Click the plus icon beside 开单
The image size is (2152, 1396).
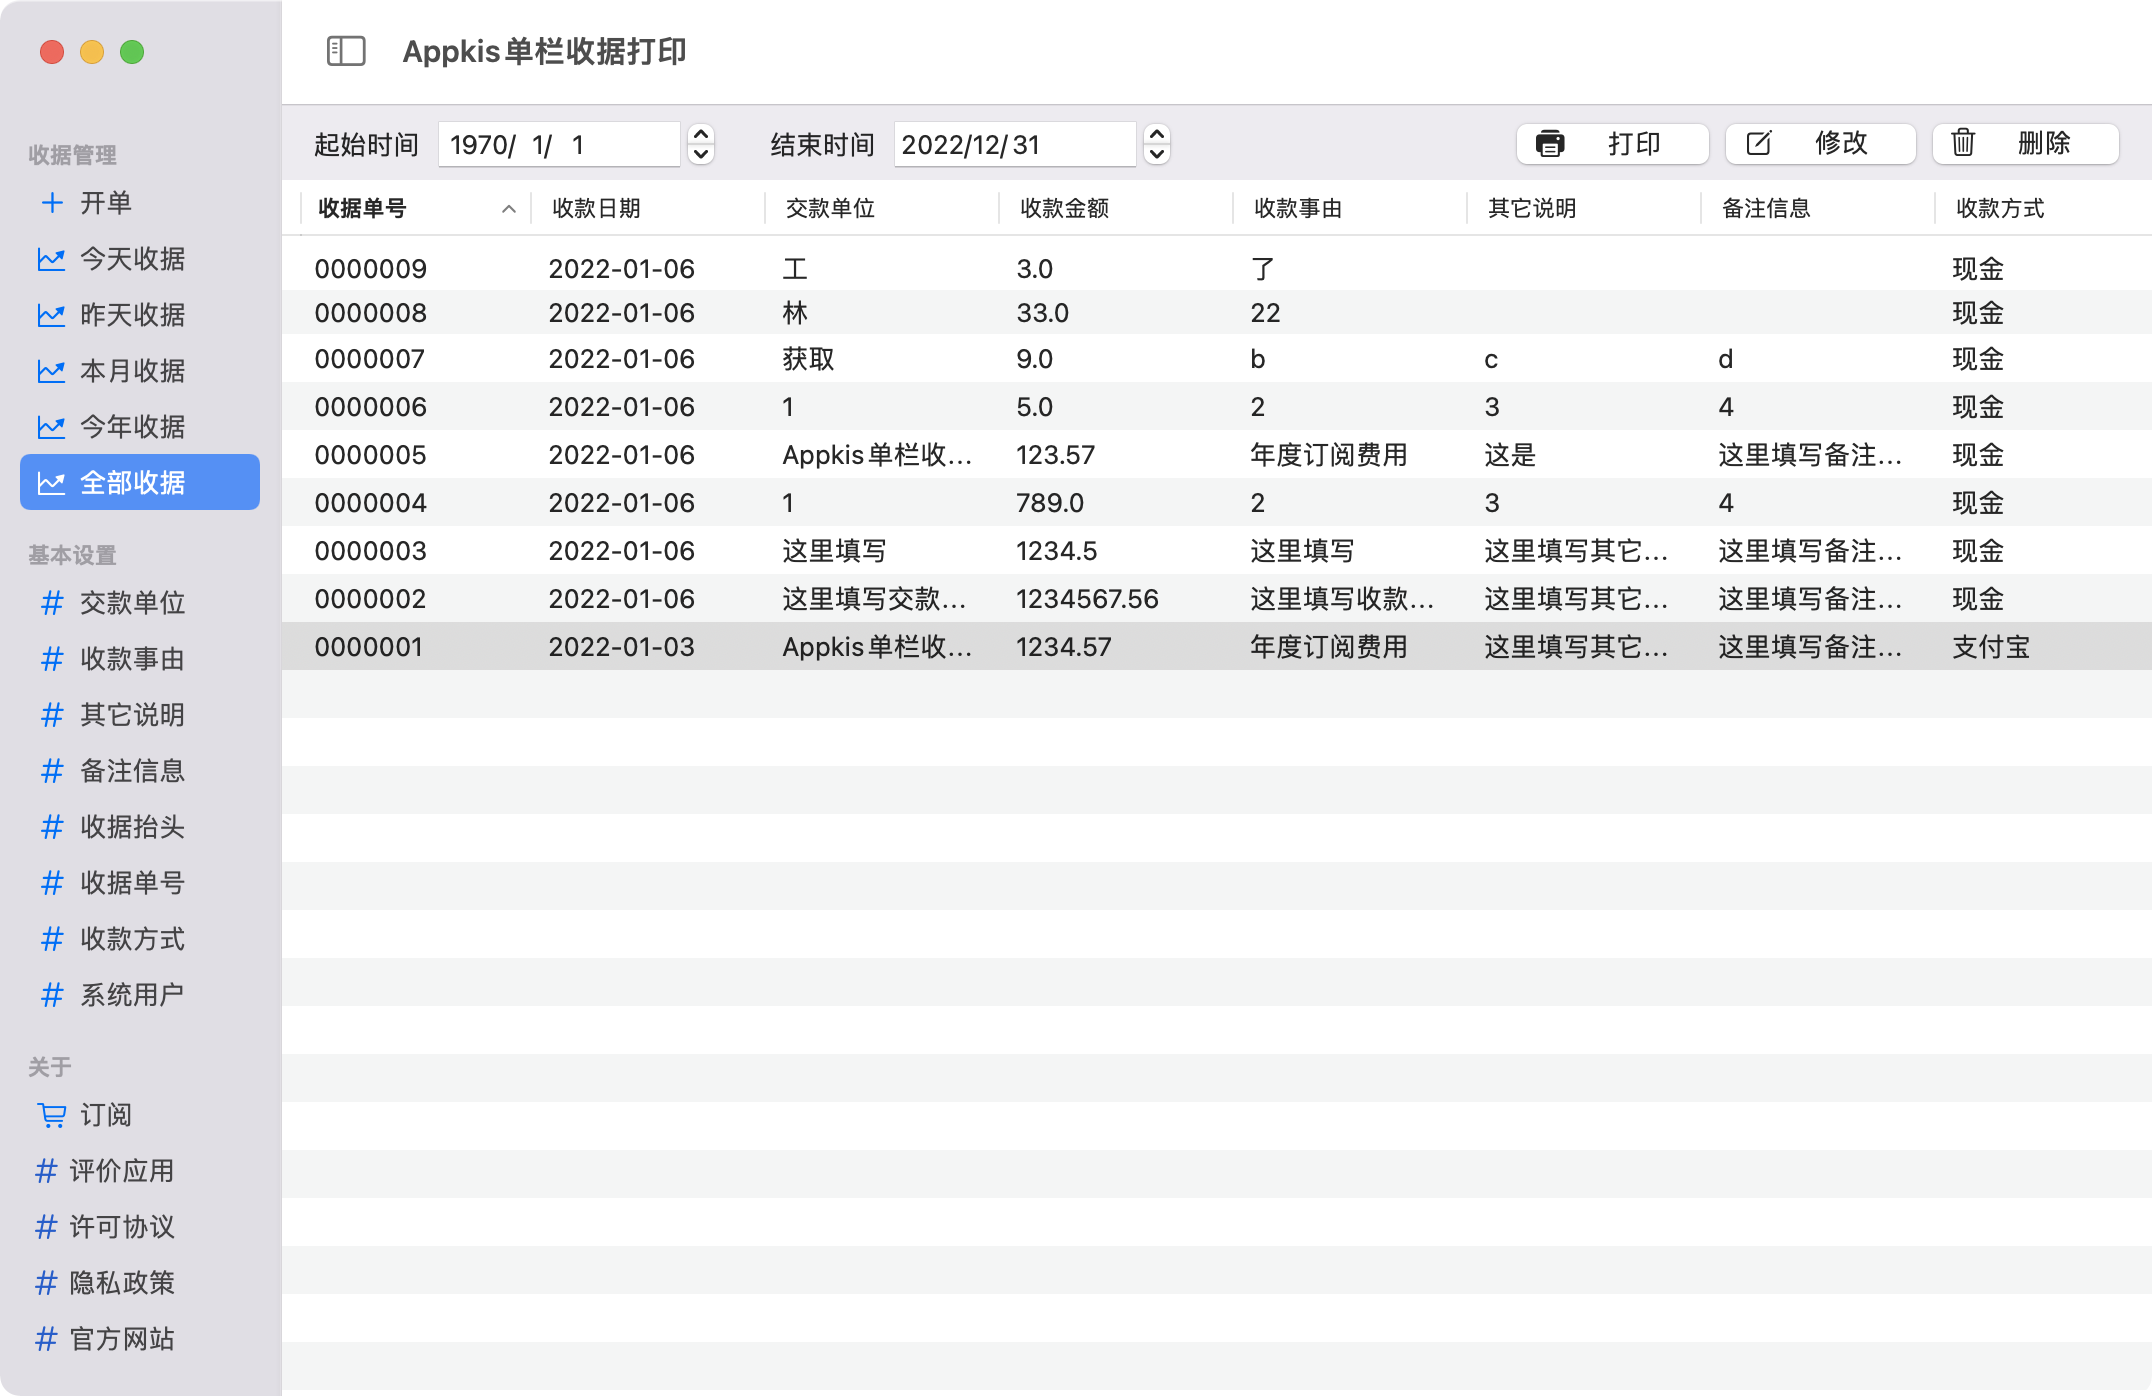coord(52,203)
